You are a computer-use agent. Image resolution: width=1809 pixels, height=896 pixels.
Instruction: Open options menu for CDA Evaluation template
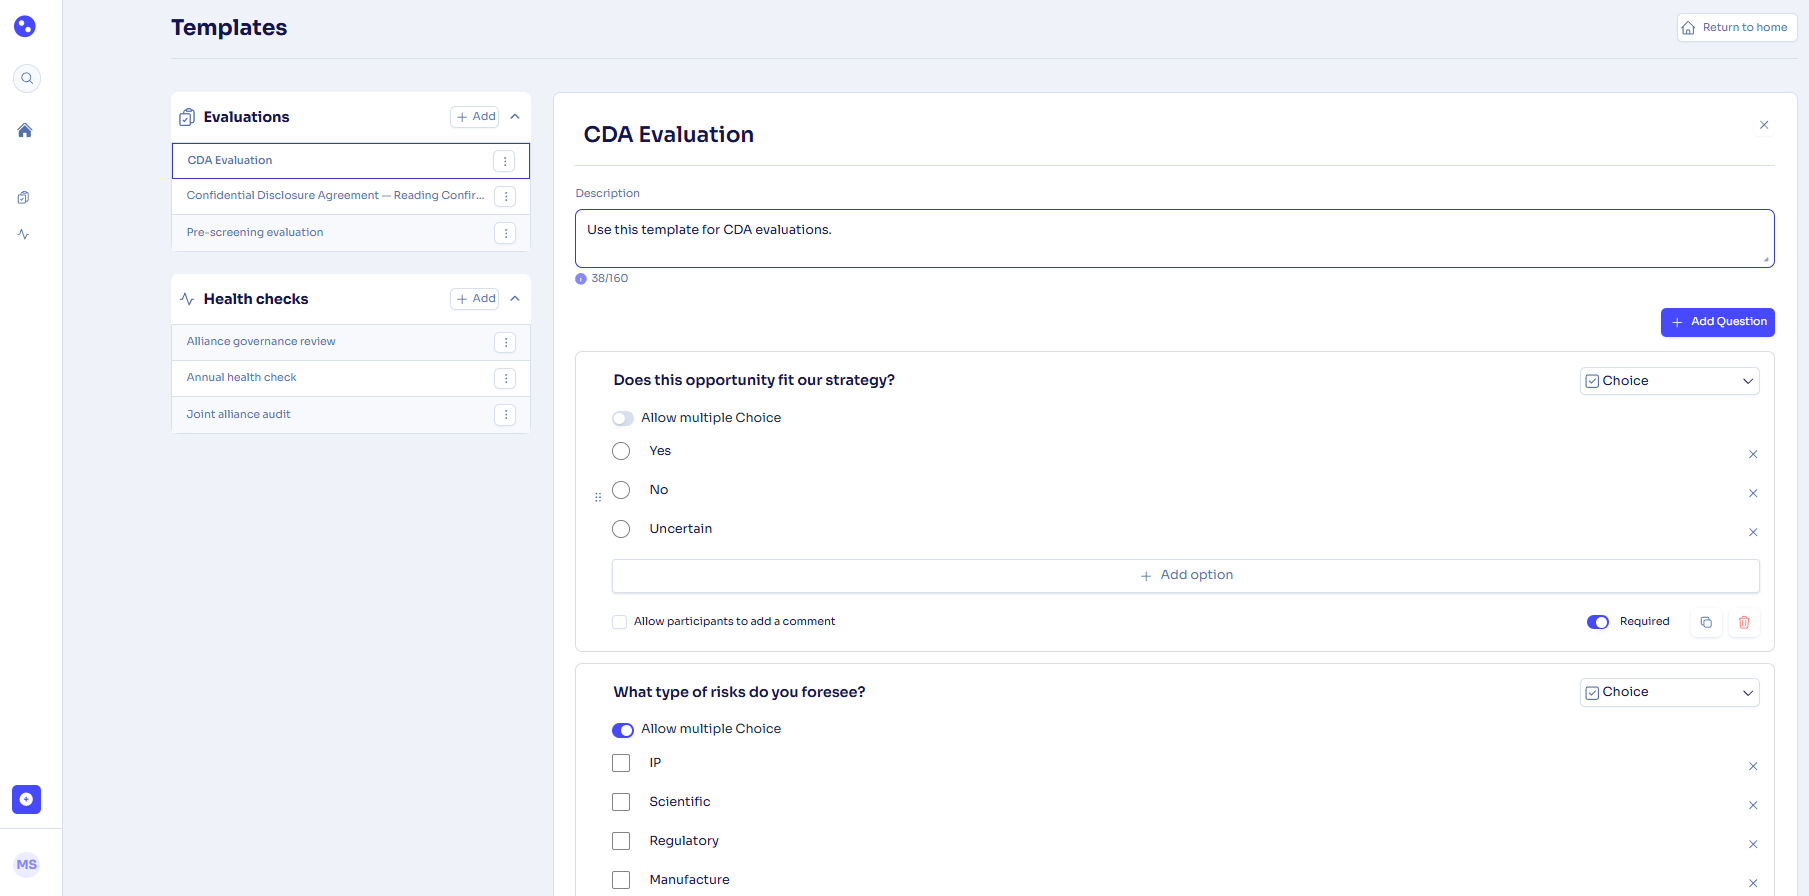click(505, 161)
